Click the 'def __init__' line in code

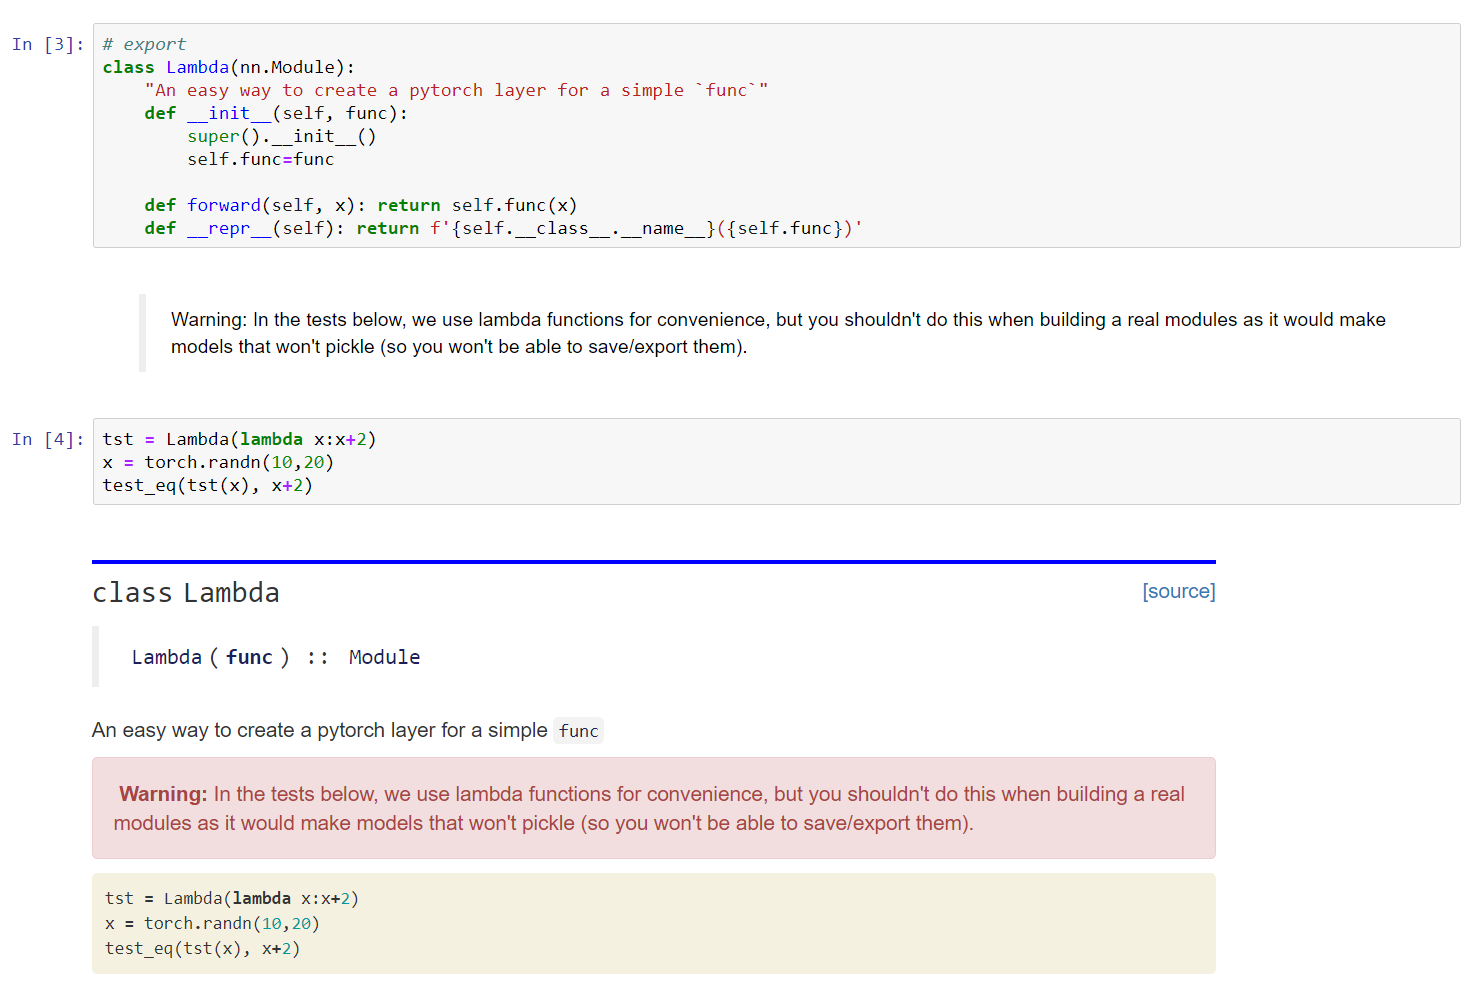pos(276,113)
